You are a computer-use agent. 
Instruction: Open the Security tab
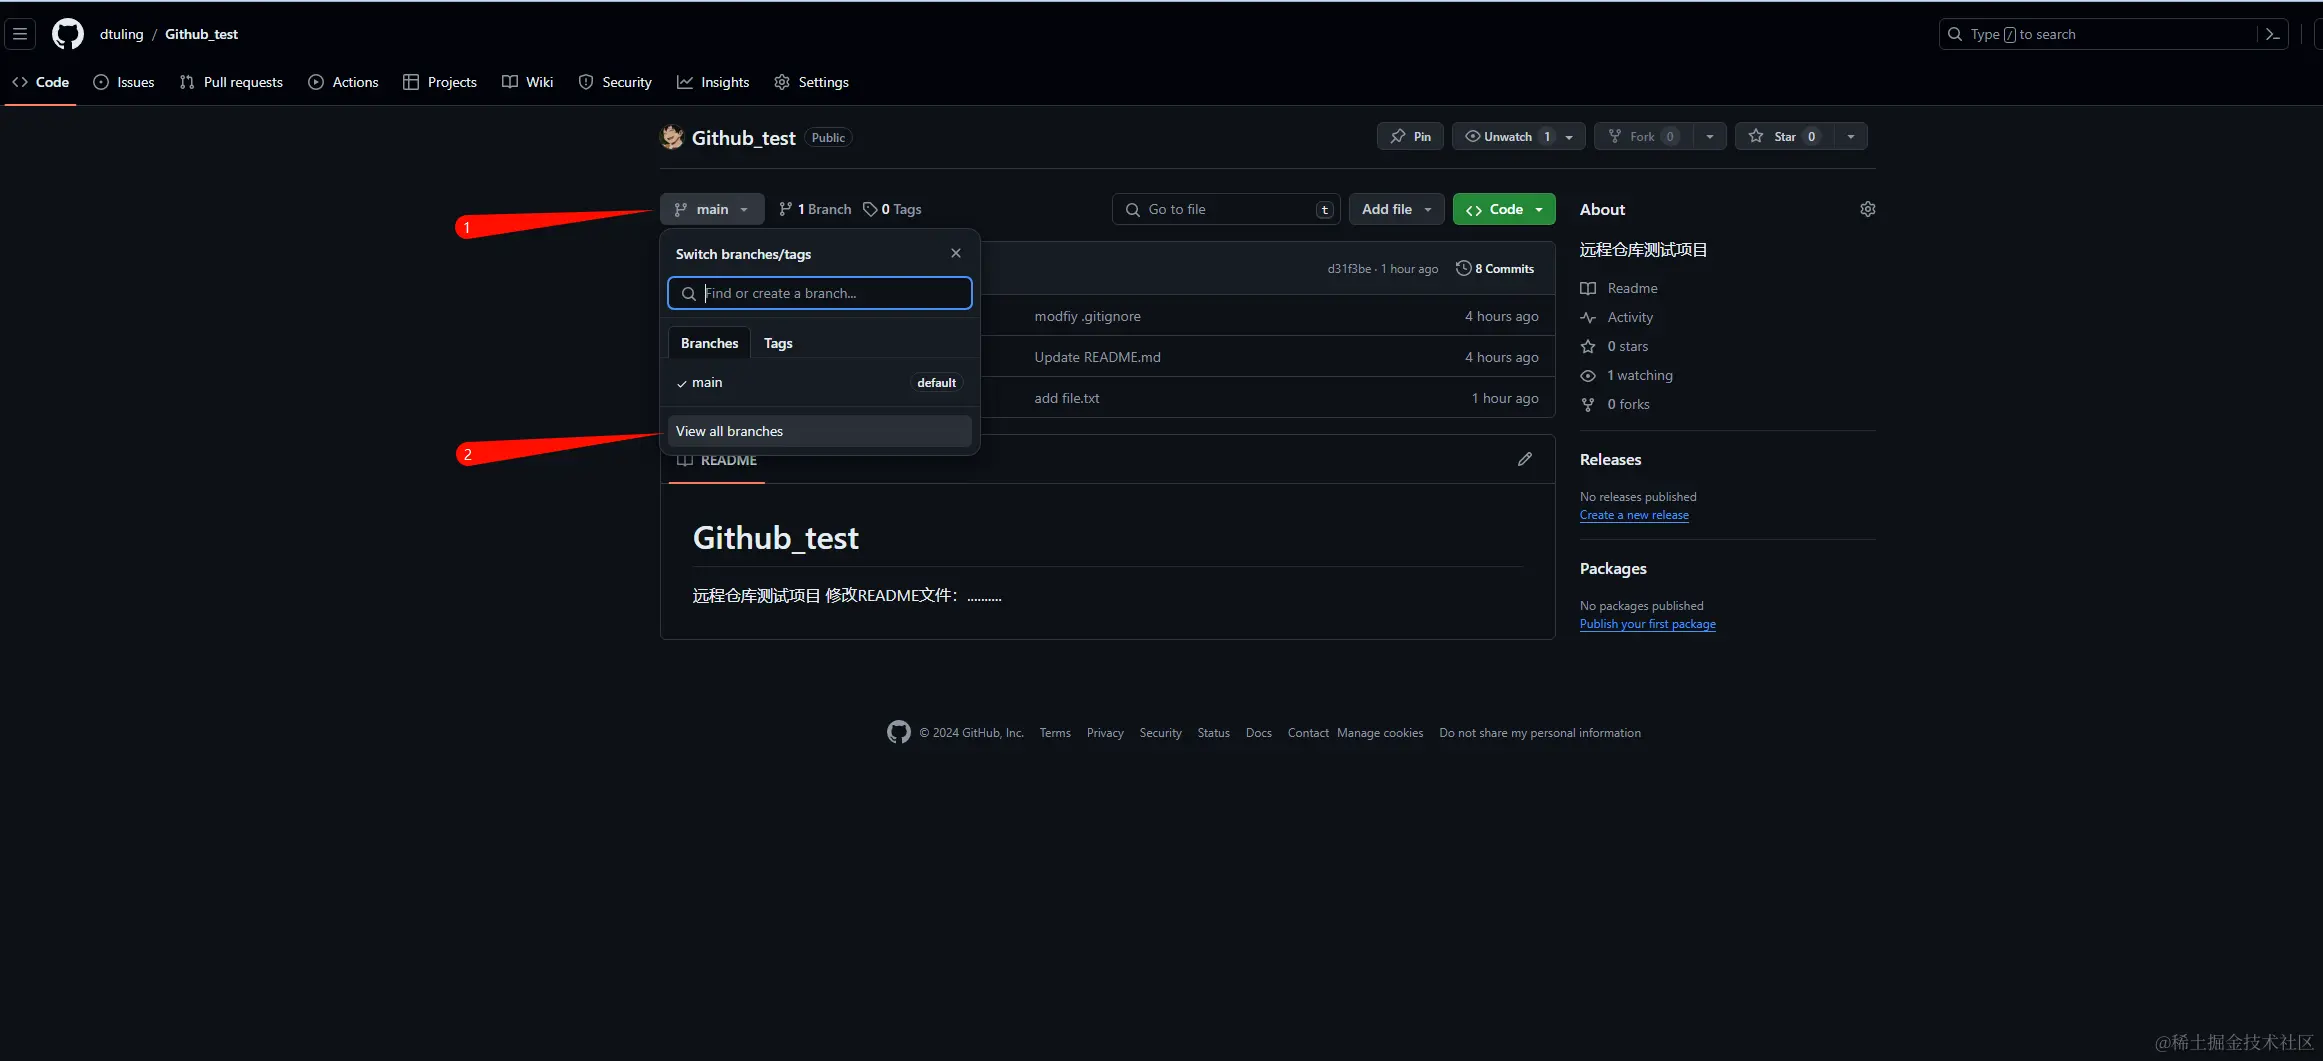[x=615, y=82]
